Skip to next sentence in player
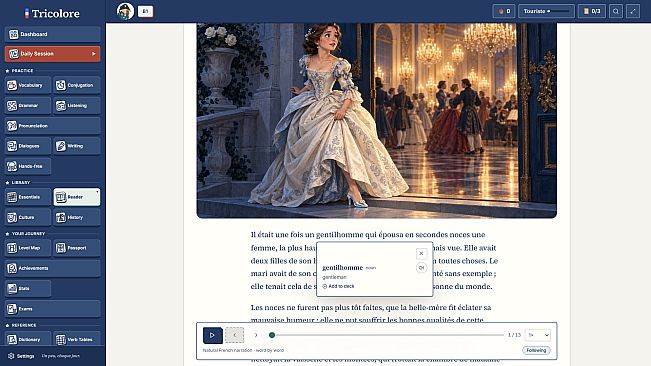Viewport: 651px width, 366px height. click(256, 335)
